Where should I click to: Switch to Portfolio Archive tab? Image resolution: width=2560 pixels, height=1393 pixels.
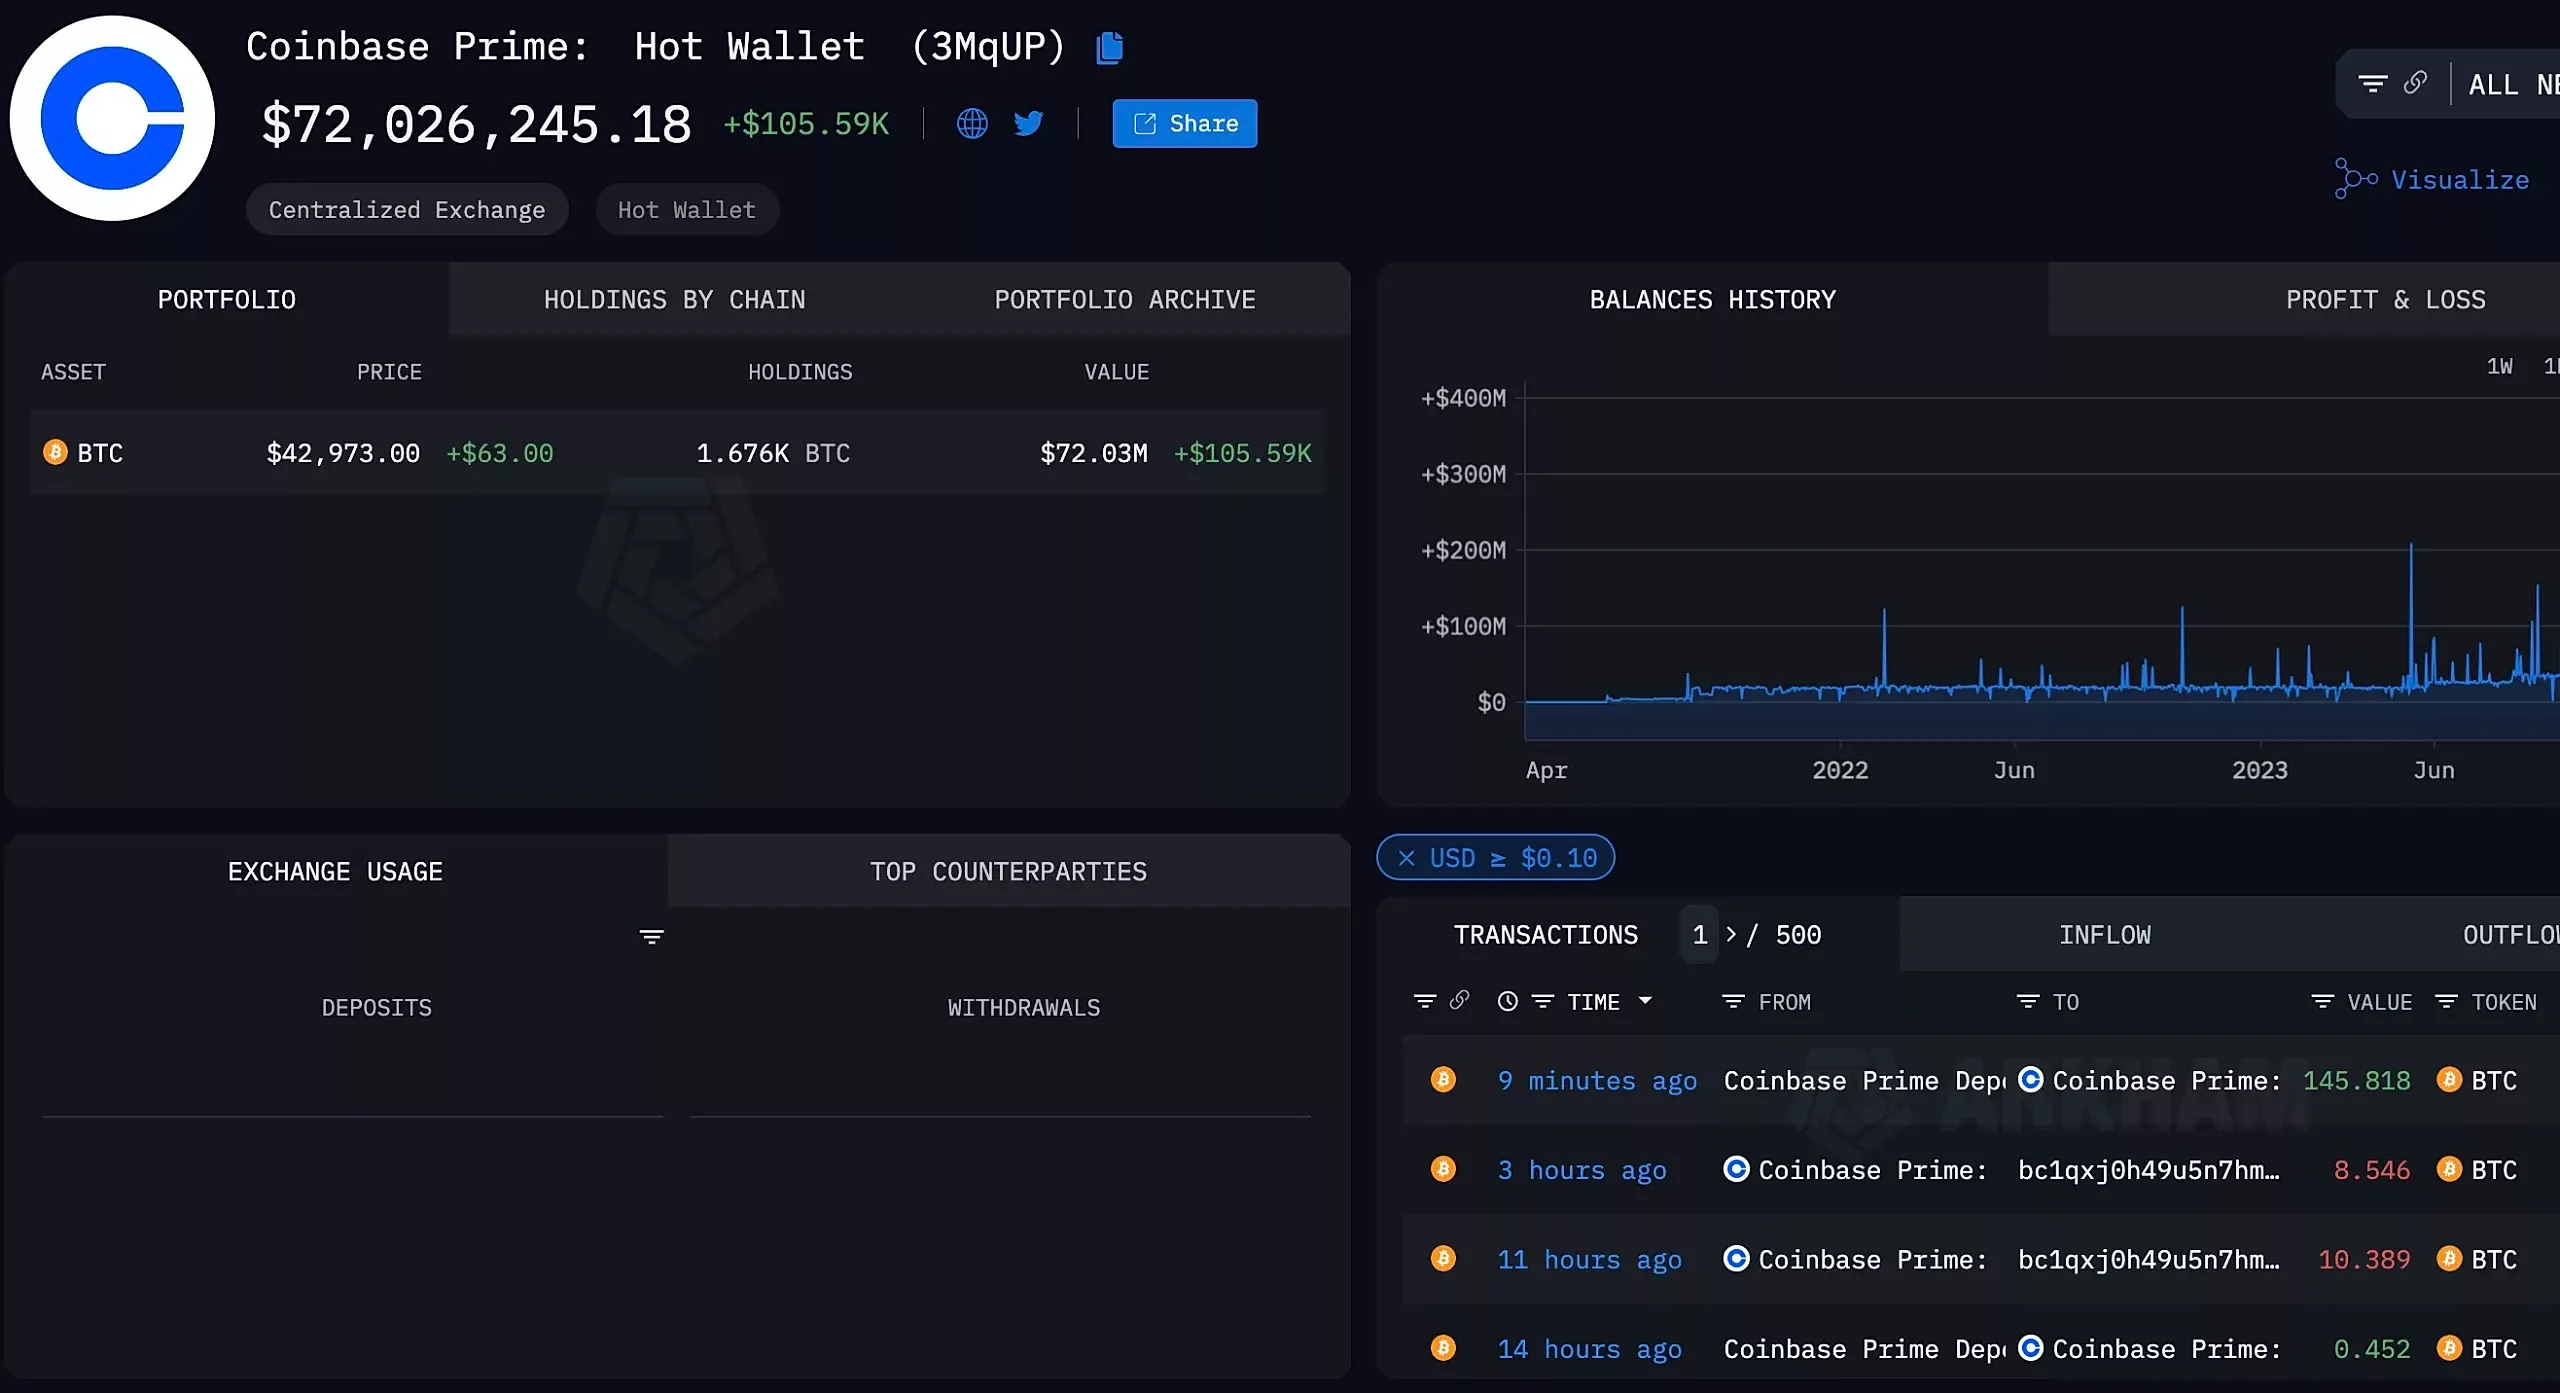tap(1125, 299)
